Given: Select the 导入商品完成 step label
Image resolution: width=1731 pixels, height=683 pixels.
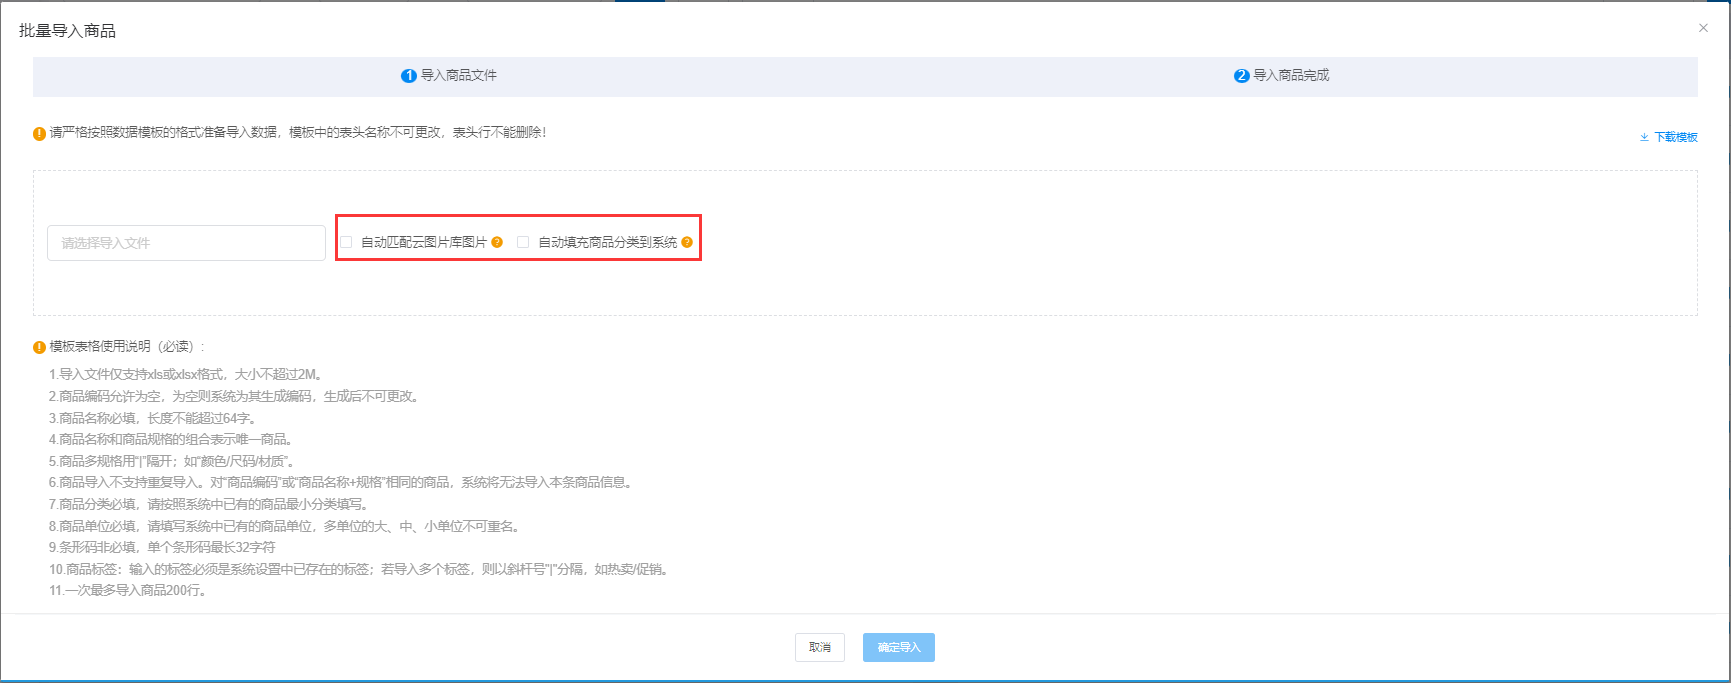Looking at the screenshot, I should (1291, 76).
